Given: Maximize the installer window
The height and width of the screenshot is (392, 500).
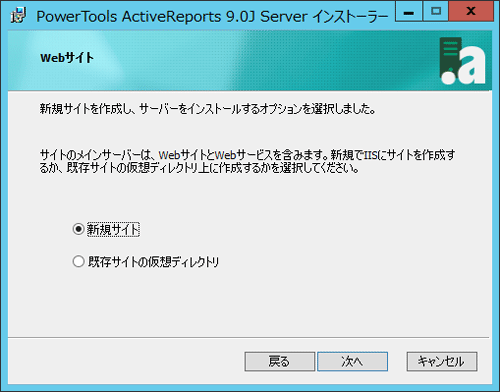Looking at the screenshot, I should (x=435, y=12).
